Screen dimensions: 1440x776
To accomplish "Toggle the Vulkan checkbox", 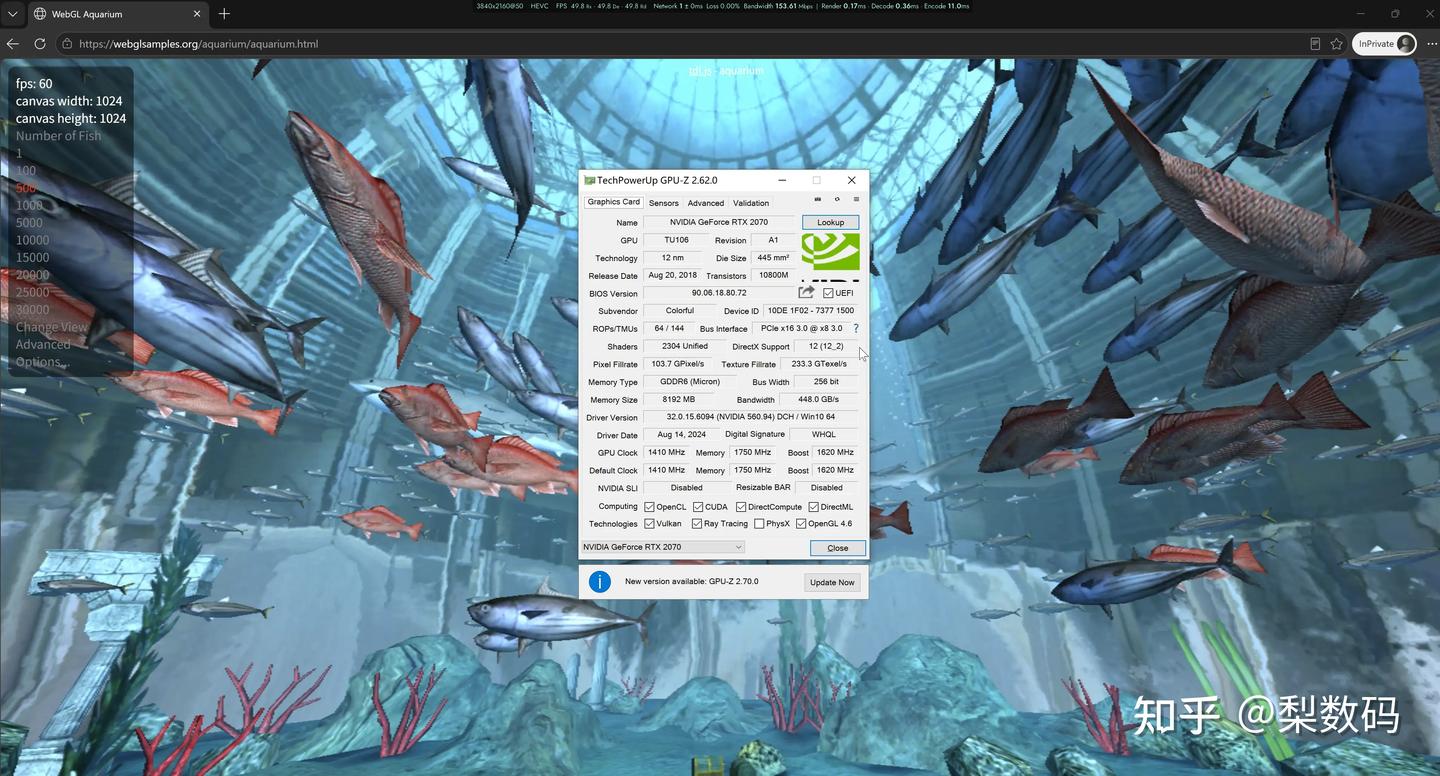I will 649,524.
